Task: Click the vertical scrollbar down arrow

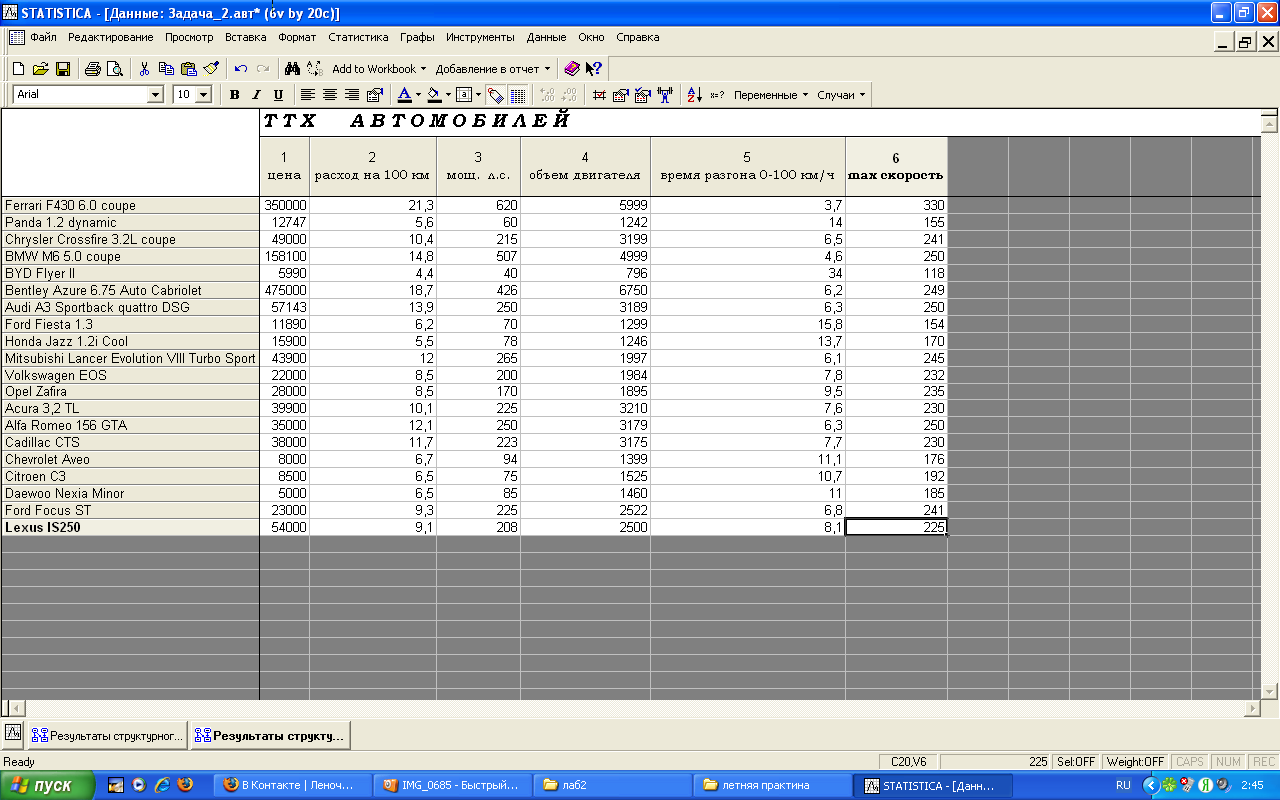Action: 1270,691
